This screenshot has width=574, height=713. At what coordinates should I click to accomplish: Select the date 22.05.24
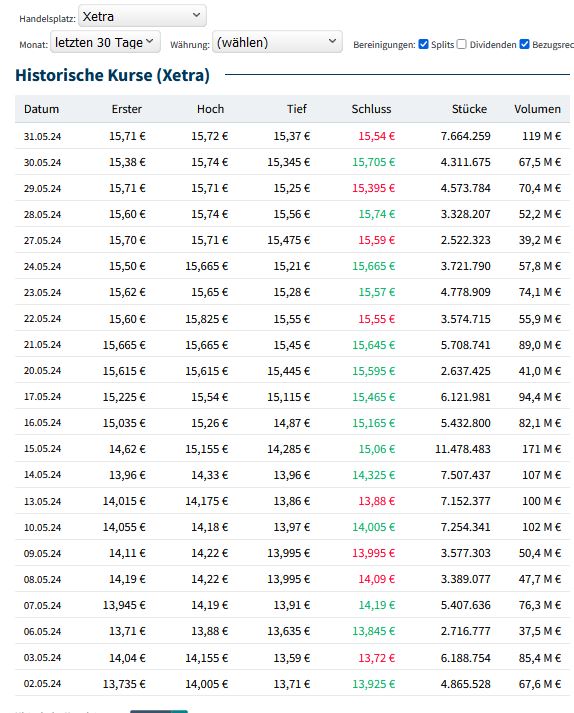point(42,318)
